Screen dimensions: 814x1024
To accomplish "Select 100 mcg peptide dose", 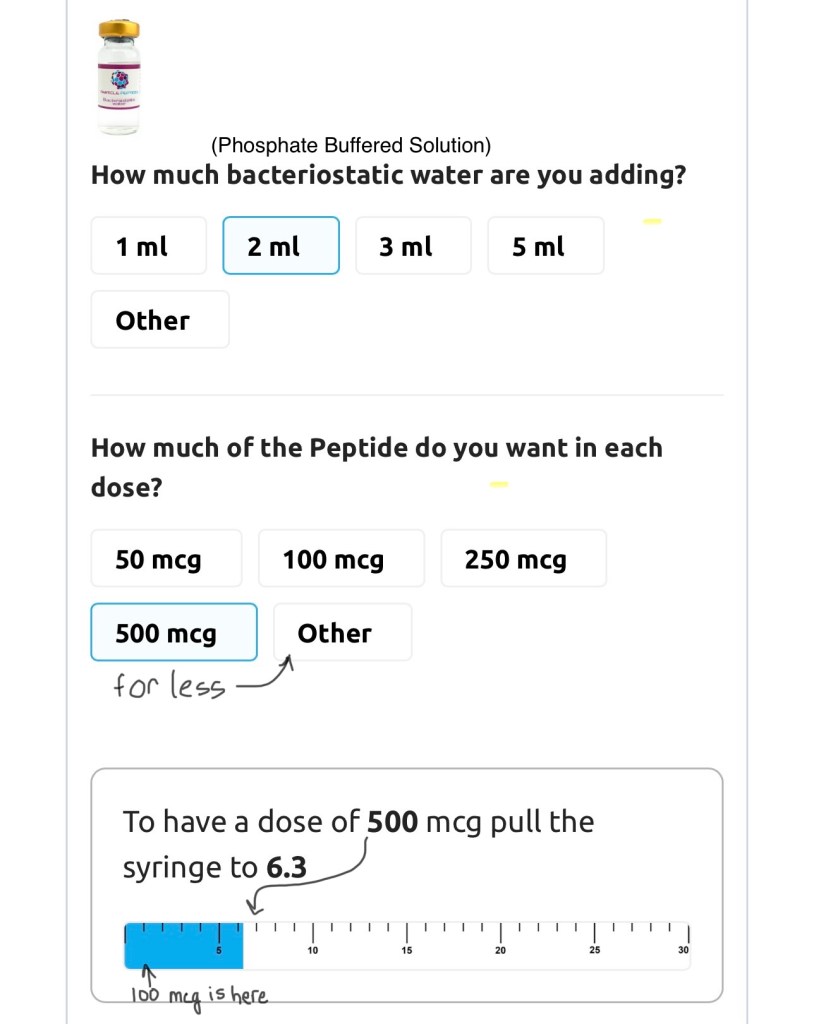I will pos(340,558).
